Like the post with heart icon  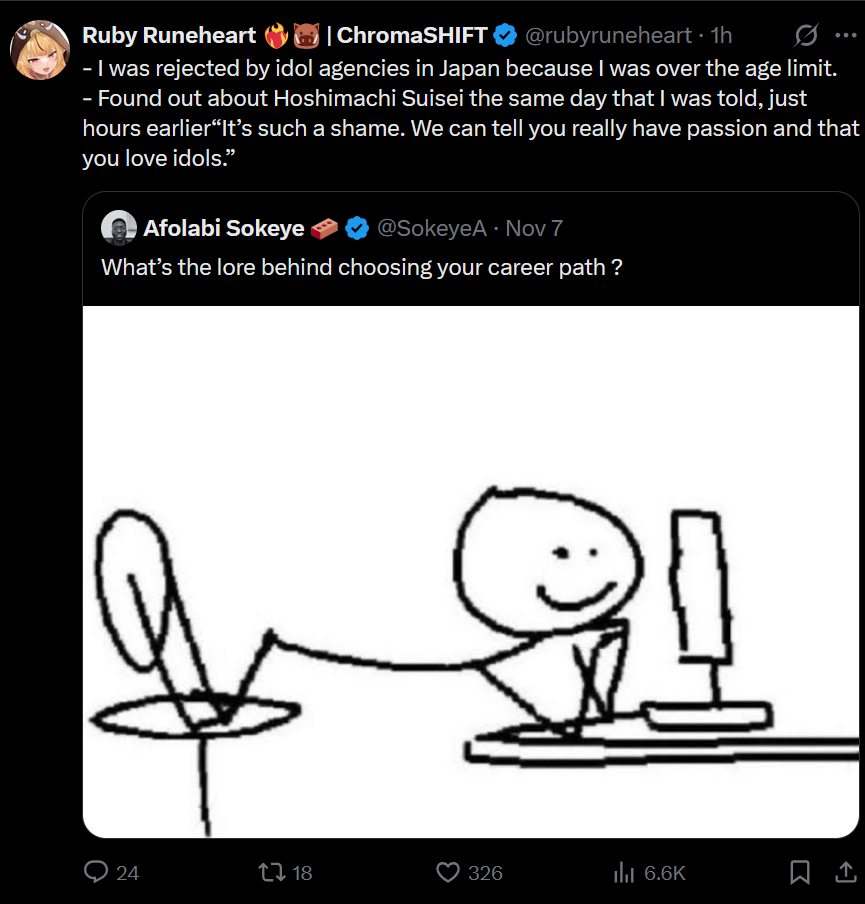coord(448,872)
